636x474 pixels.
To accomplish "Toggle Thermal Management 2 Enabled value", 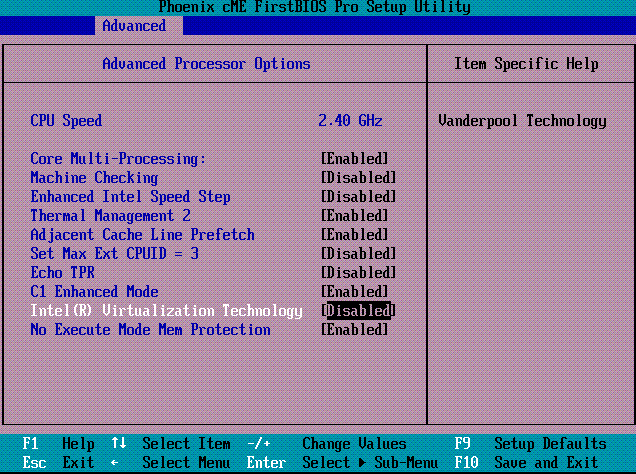I will 355,216.
